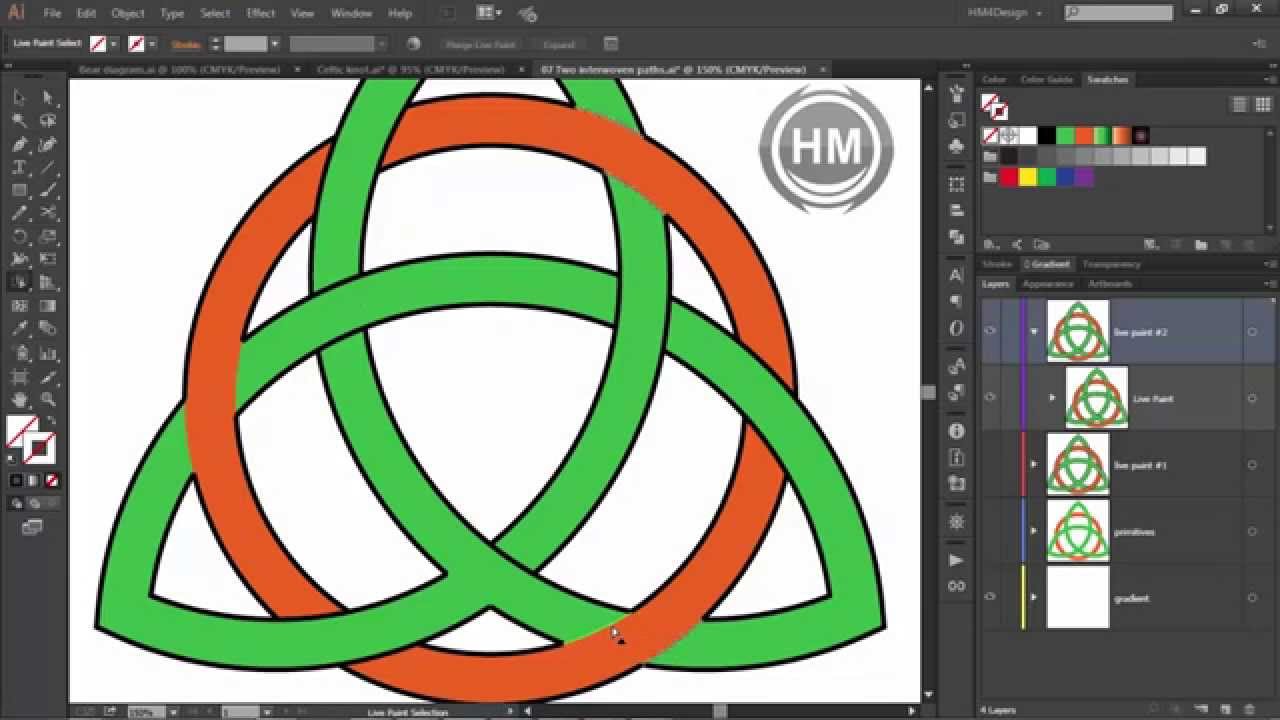Image resolution: width=1280 pixels, height=720 pixels.
Task: Open the fill color dropdown in control bar
Action: (114, 44)
